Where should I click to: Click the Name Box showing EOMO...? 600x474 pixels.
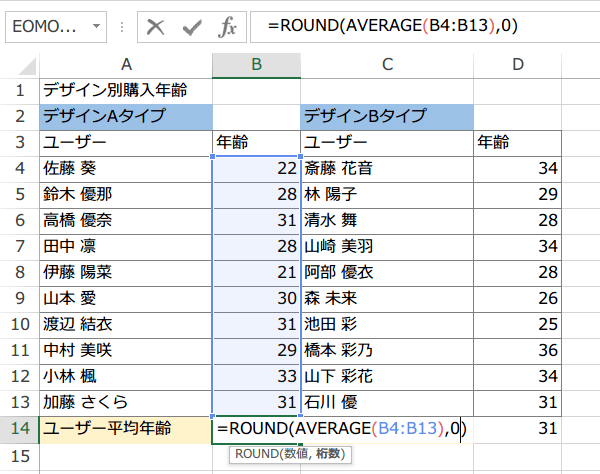click(56, 27)
